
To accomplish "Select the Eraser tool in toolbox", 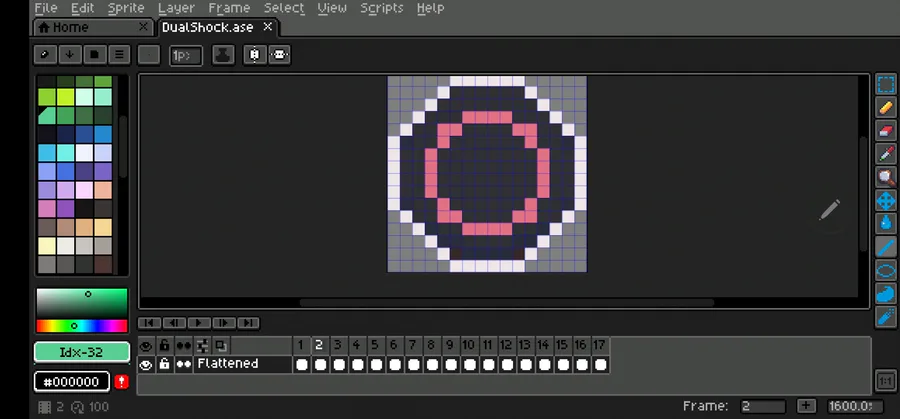I will click(x=886, y=131).
